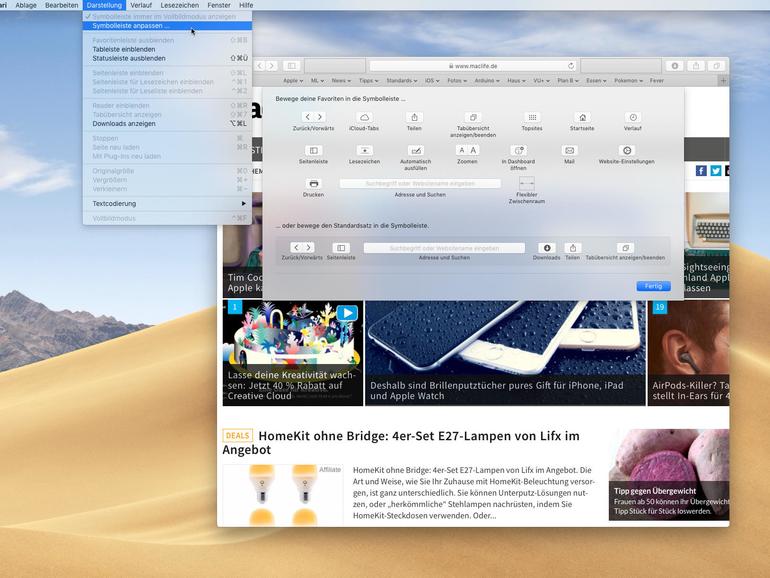Click the Zurück/Vorwärts icon in the customize palette's first row
Viewport: 770px width, 578px height.
(313, 117)
